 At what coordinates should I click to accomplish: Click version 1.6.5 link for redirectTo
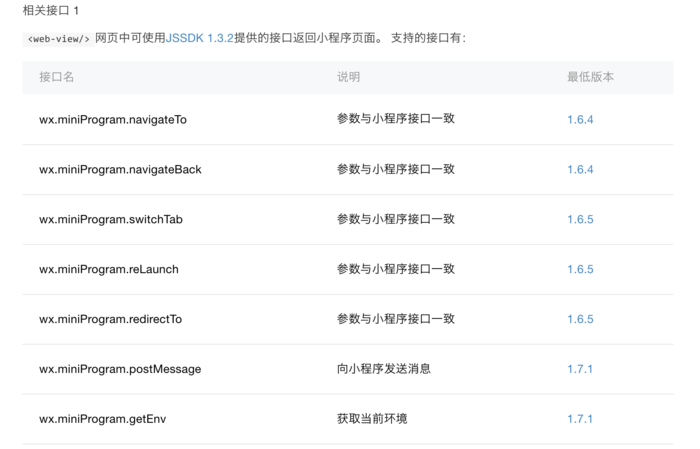(x=580, y=320)
